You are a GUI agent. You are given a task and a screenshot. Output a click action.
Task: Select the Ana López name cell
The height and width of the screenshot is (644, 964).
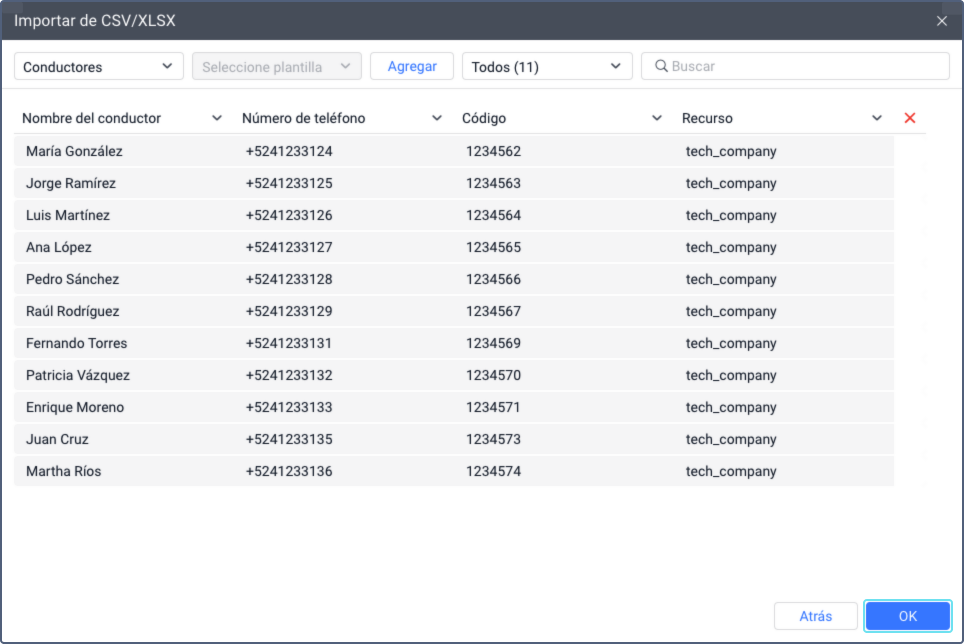[58, 247]
